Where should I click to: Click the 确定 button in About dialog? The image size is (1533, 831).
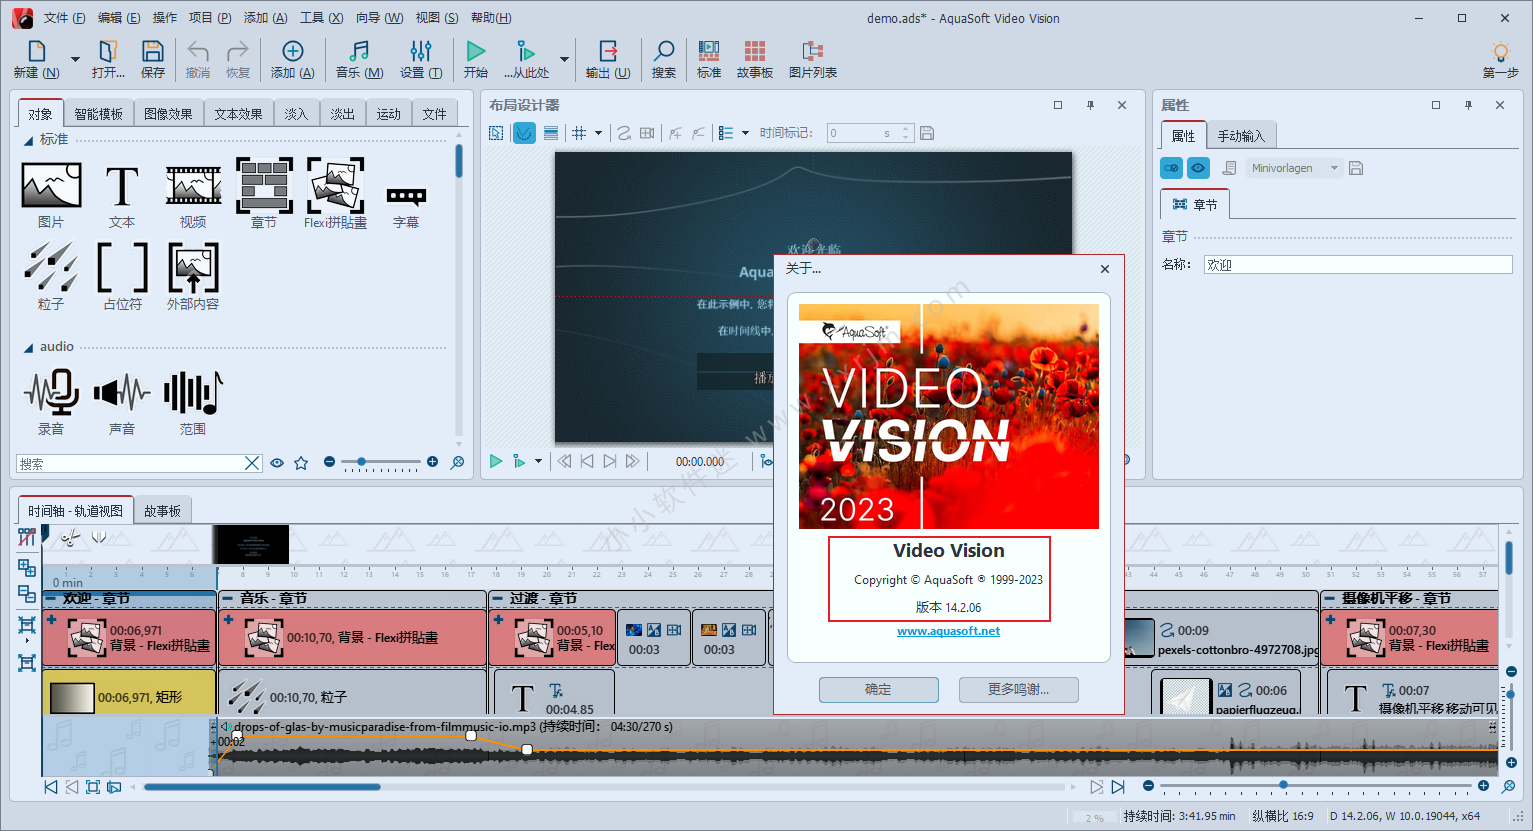pyautogui.click(x=878, y=689)
